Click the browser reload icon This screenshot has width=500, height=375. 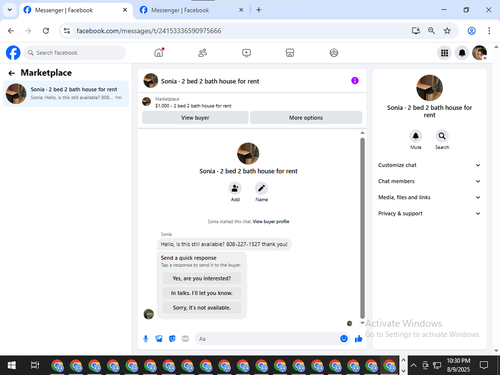(46, 31)
